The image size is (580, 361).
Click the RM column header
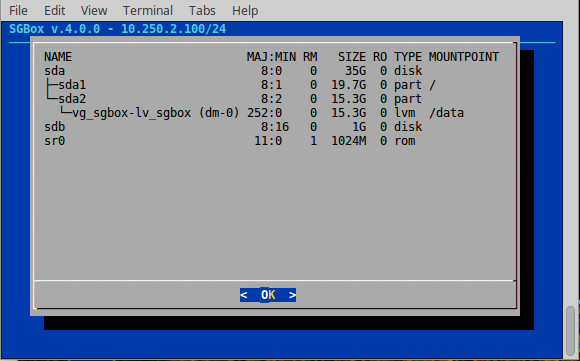click(310, 57)
